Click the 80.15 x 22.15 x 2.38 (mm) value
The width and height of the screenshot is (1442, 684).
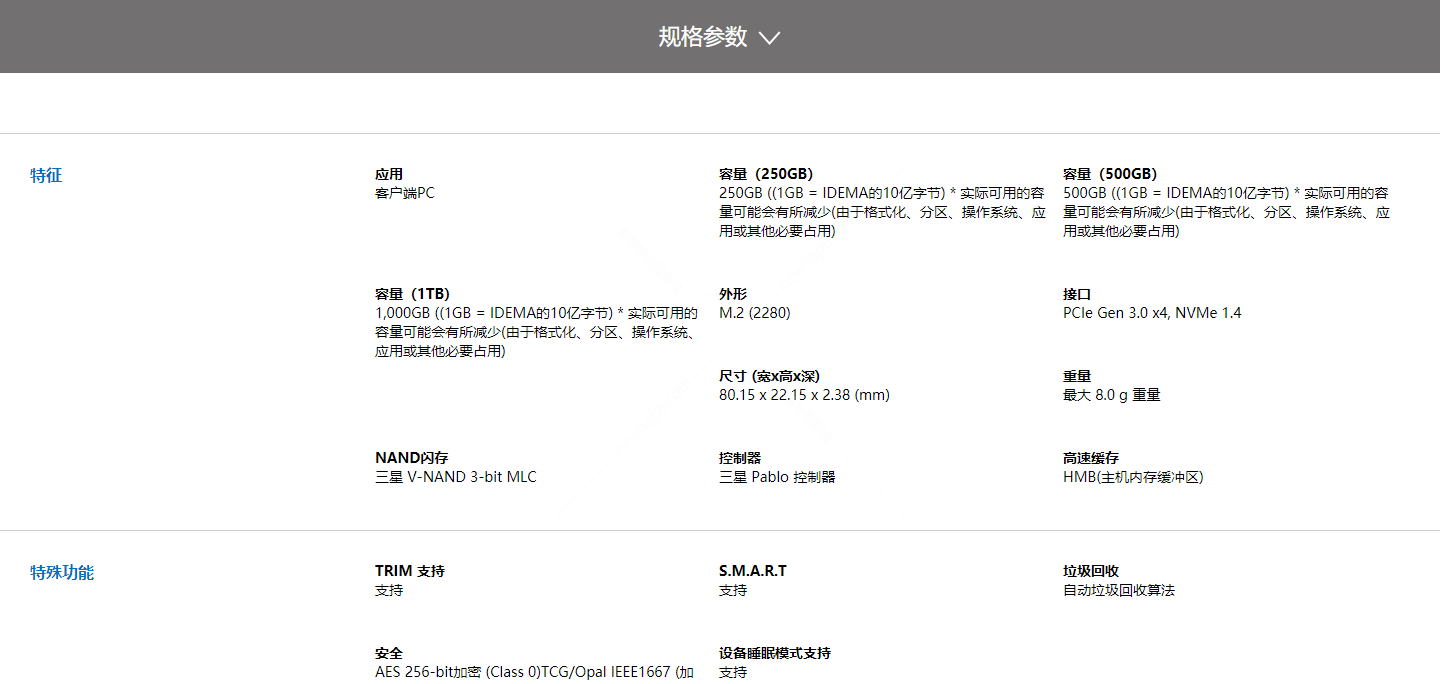(x=804, y=395)
